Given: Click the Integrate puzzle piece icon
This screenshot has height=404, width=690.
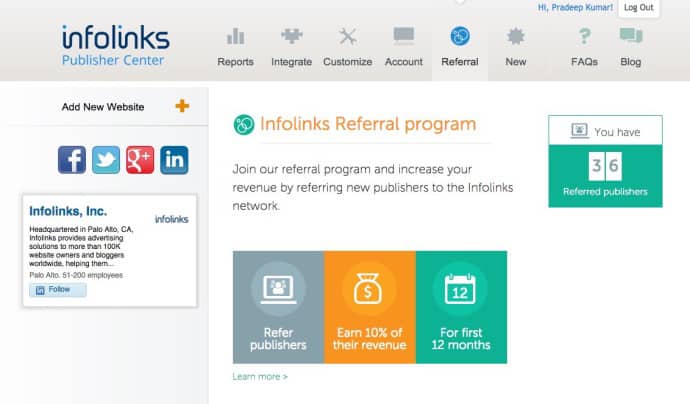Looking at the screenshot, I should (x=292, y=36).
